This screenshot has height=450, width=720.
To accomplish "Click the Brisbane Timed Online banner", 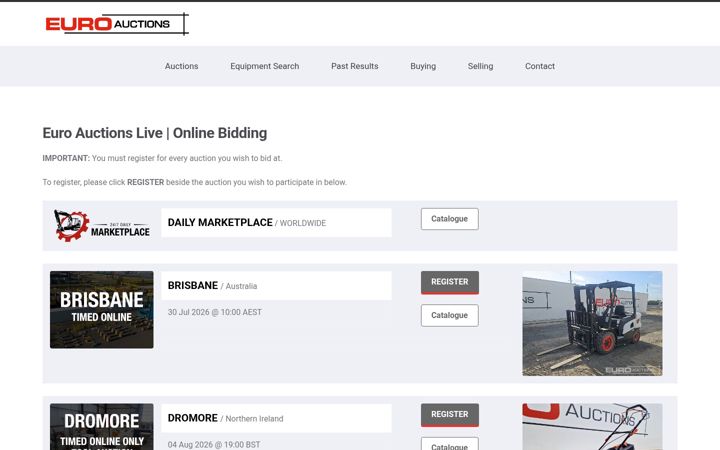I will [101, 309].
